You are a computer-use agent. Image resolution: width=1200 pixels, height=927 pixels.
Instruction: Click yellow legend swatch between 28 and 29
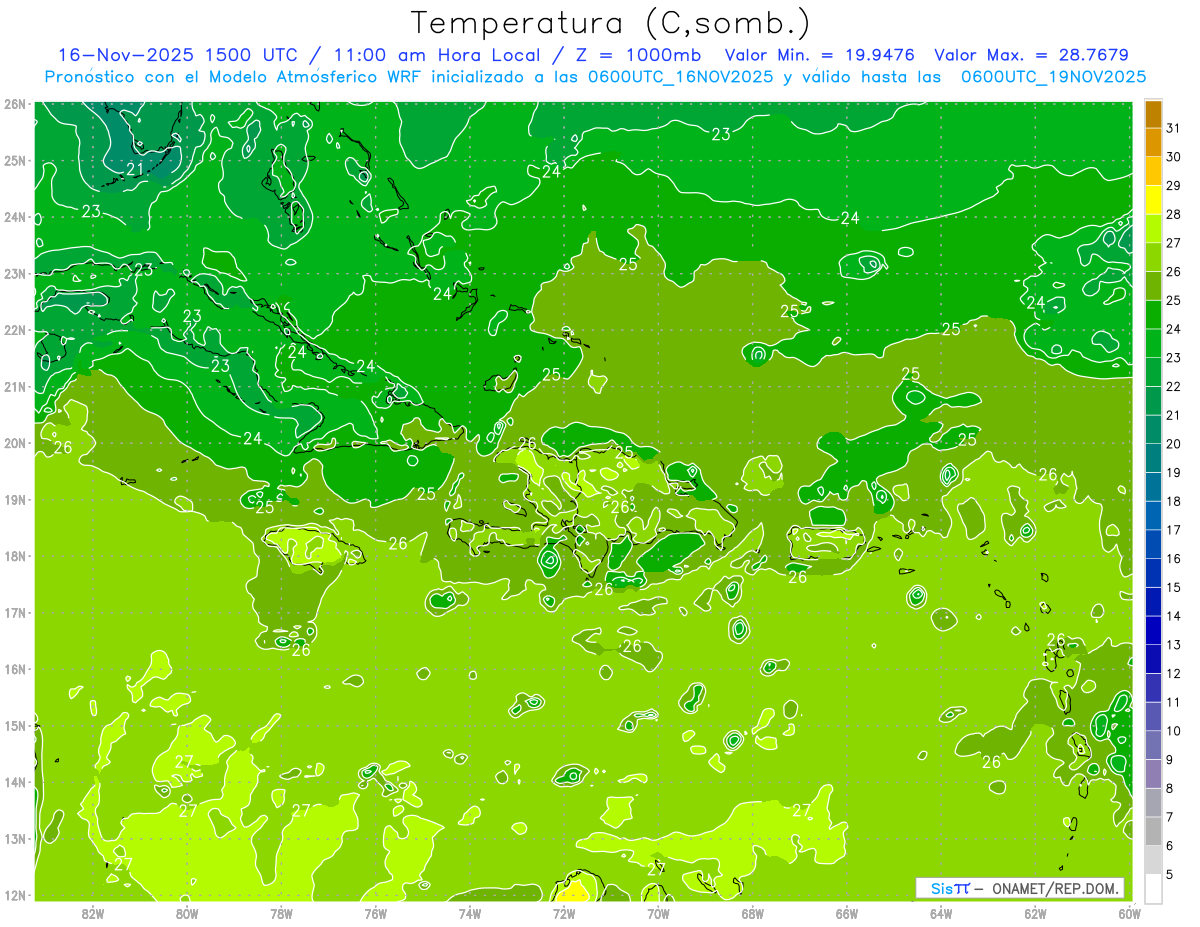click(1153, 200)
